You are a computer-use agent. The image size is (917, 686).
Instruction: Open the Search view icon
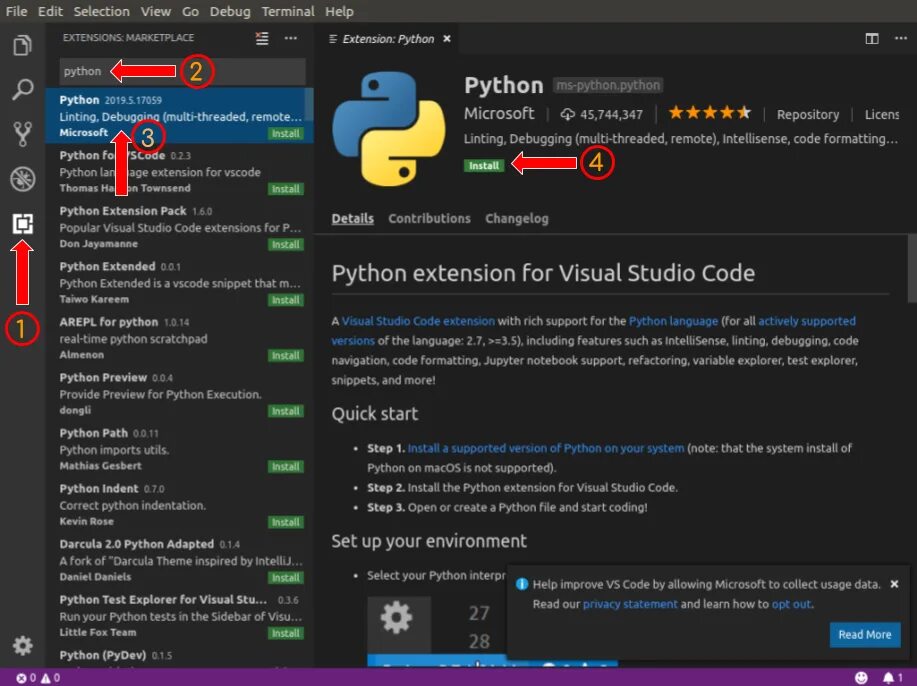click(22, 90)
